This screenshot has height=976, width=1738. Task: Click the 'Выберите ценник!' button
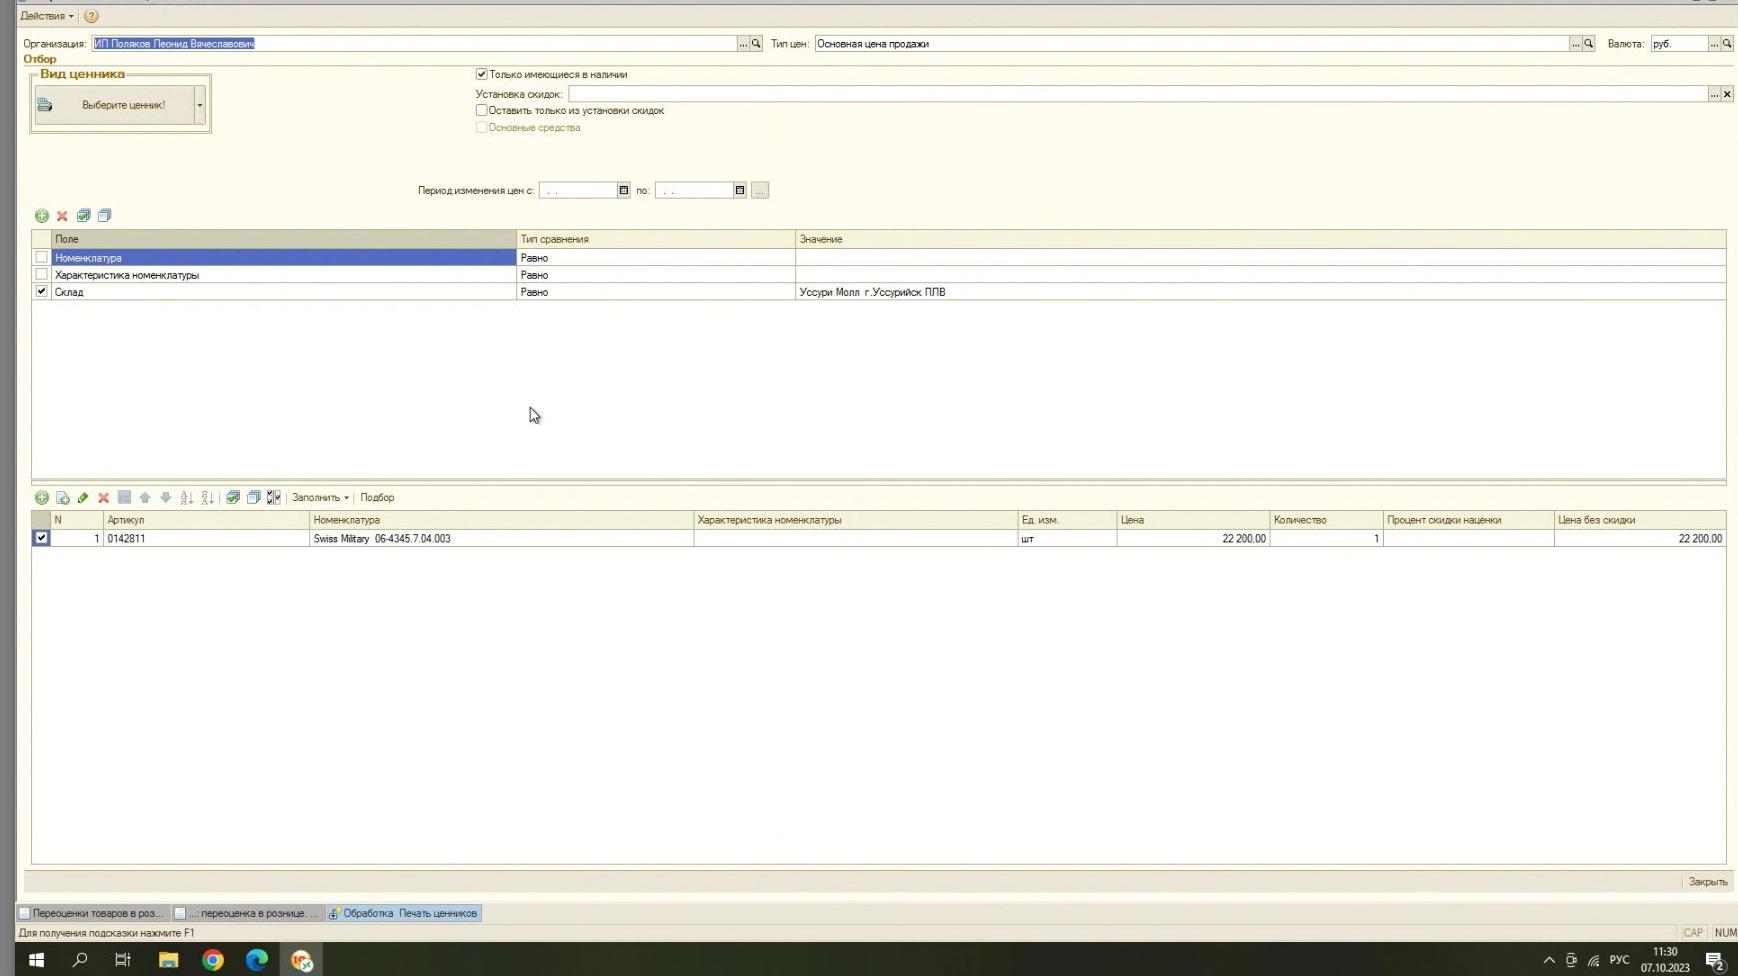point(114,105)
